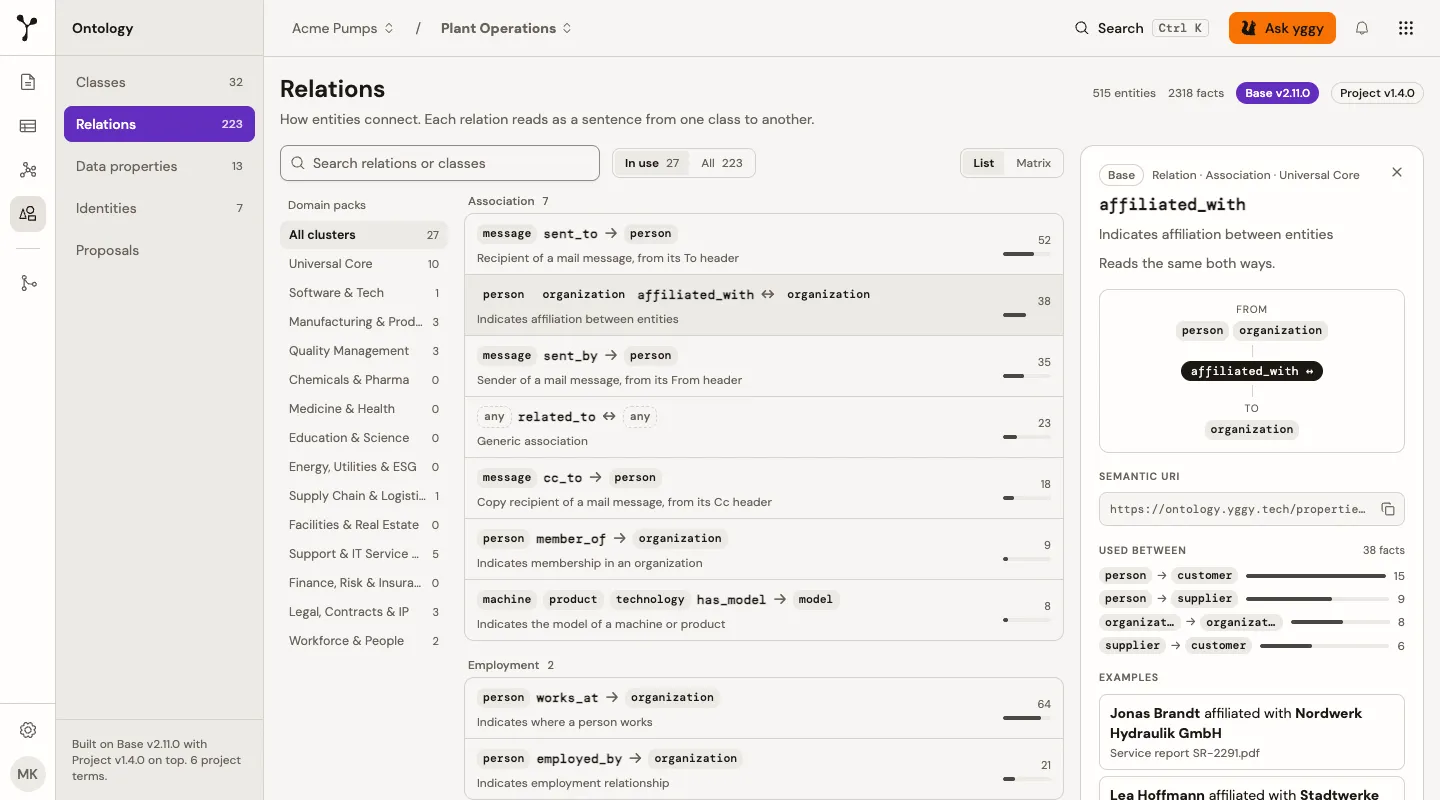Open the has_model relation row

tap(764, 610)
